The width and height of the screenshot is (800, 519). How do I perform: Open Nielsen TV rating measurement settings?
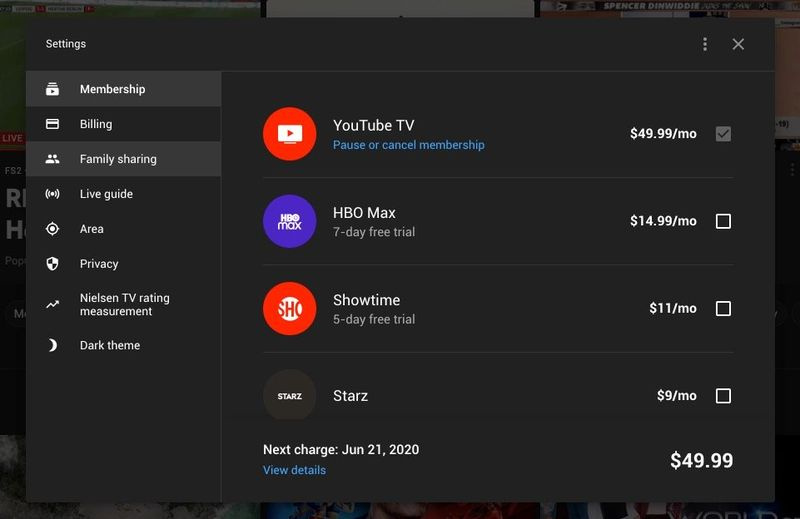point(123,305)
